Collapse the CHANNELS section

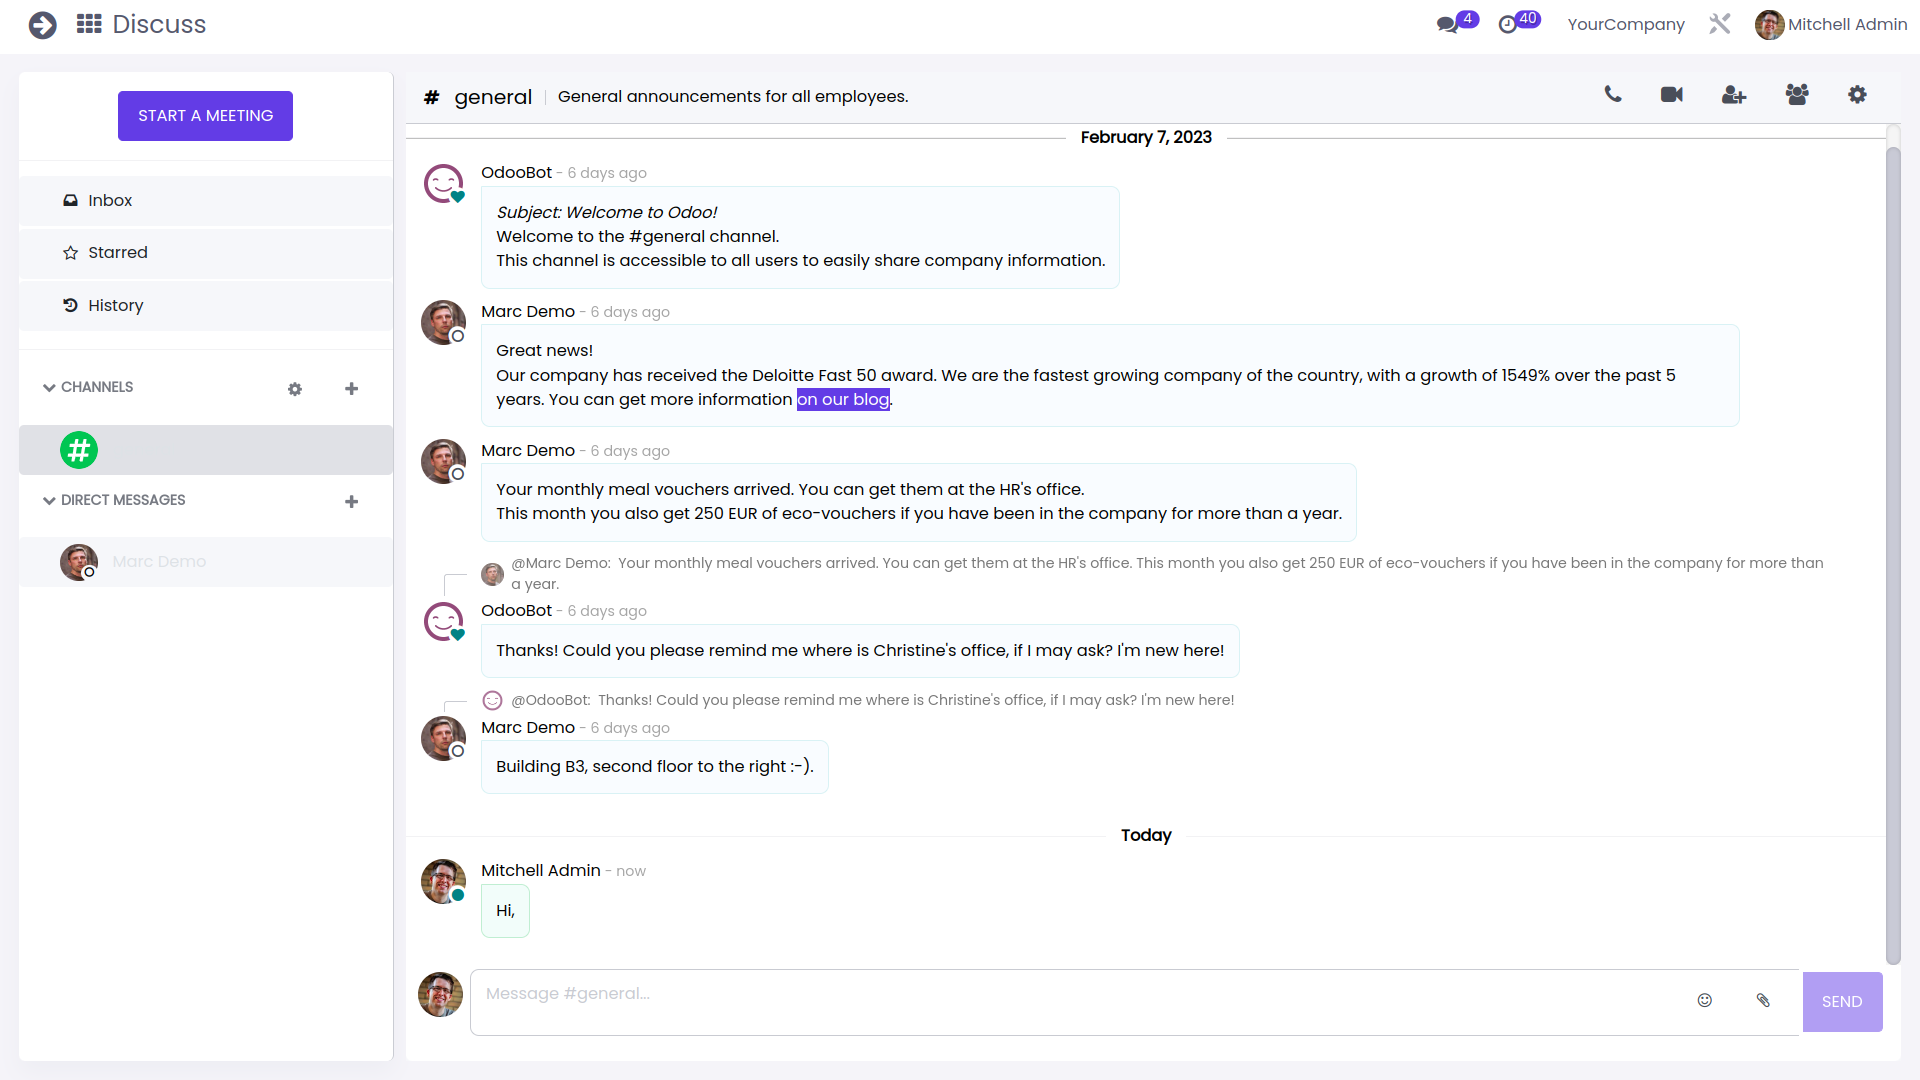(x=49, y=388)
